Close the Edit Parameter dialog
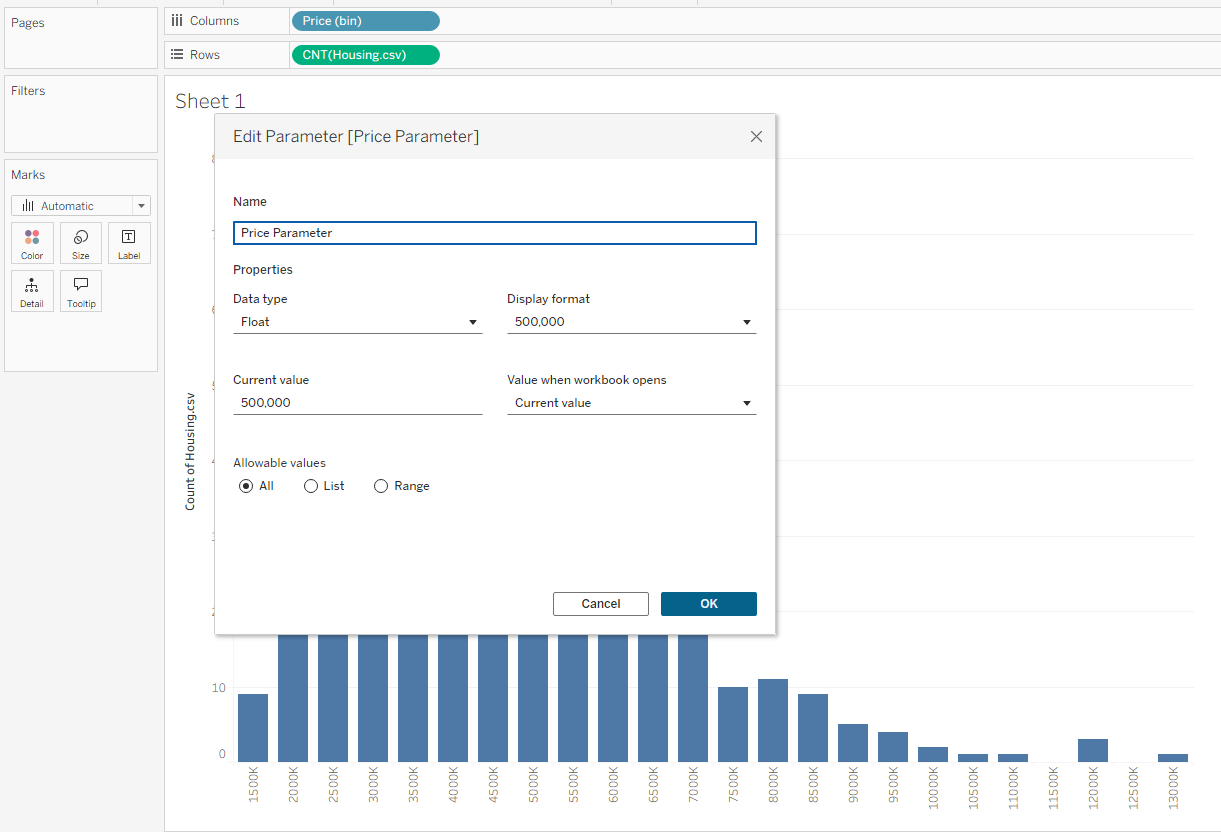Viewport: 1221px width, 832px height. [x=756, y=137]
